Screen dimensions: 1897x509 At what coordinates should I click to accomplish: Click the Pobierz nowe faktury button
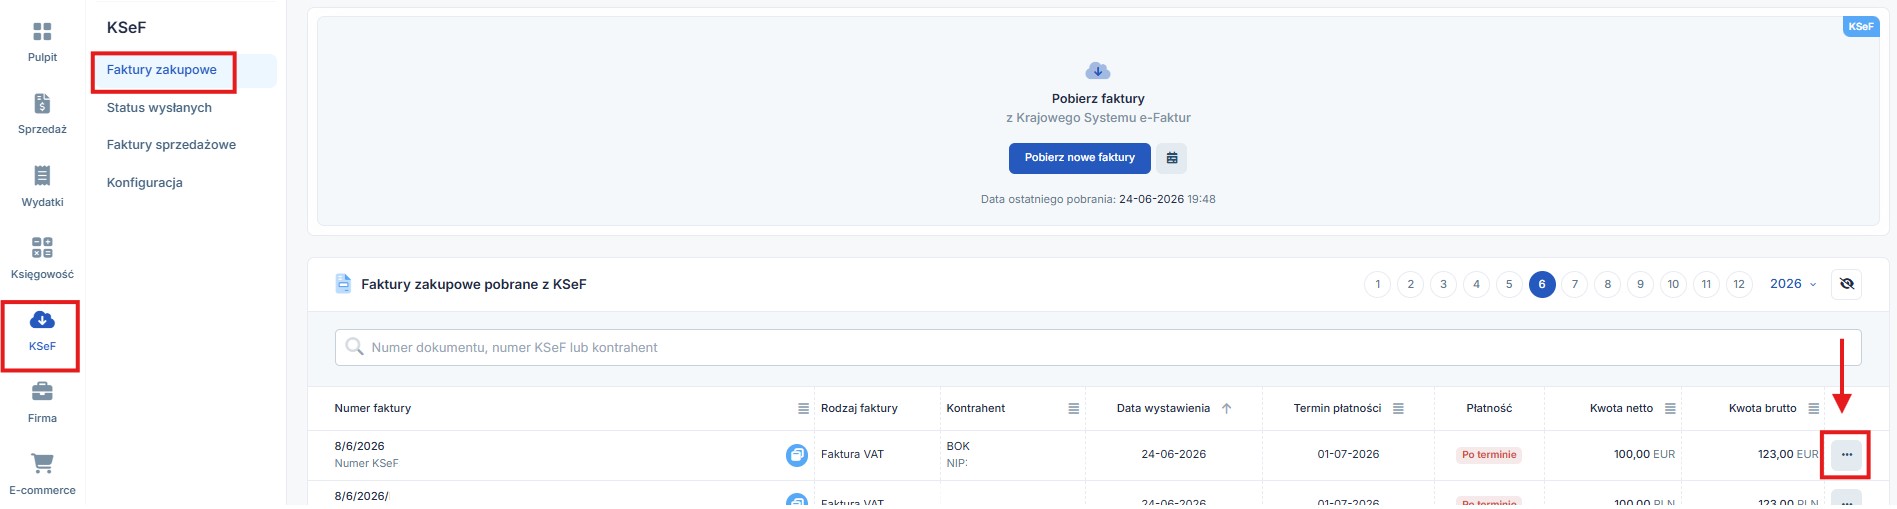click(1080, 158)
